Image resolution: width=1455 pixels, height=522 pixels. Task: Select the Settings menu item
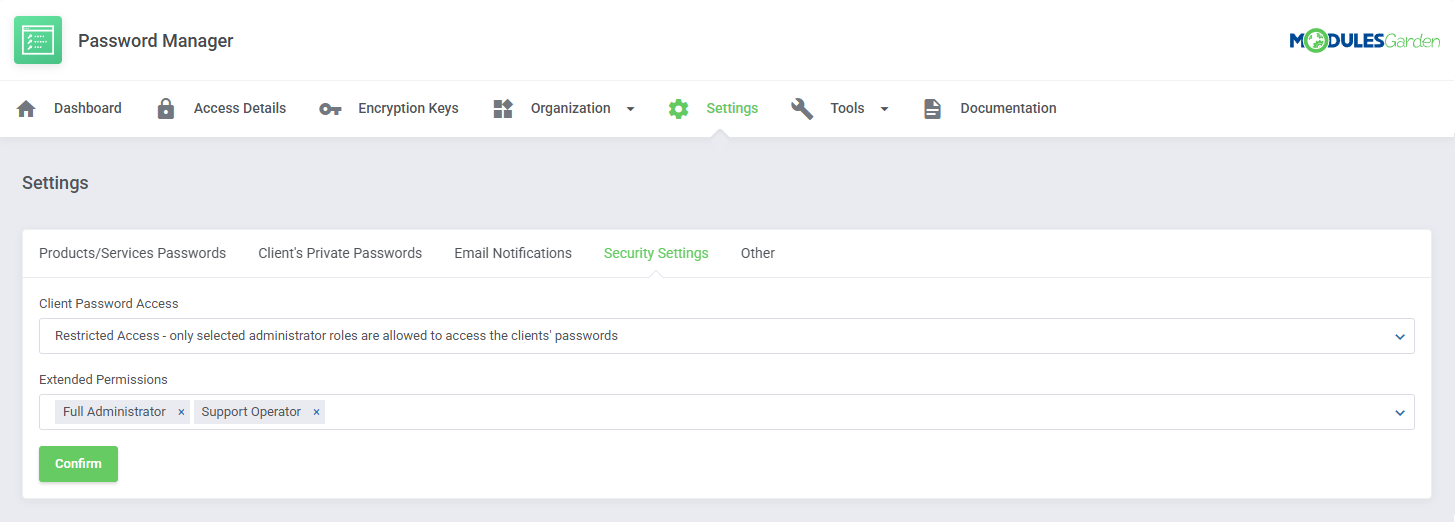click(732, 108)
